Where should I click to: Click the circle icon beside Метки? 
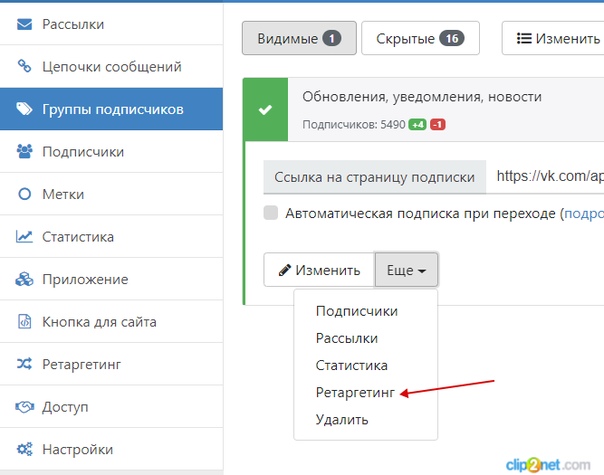coord(24,195)
